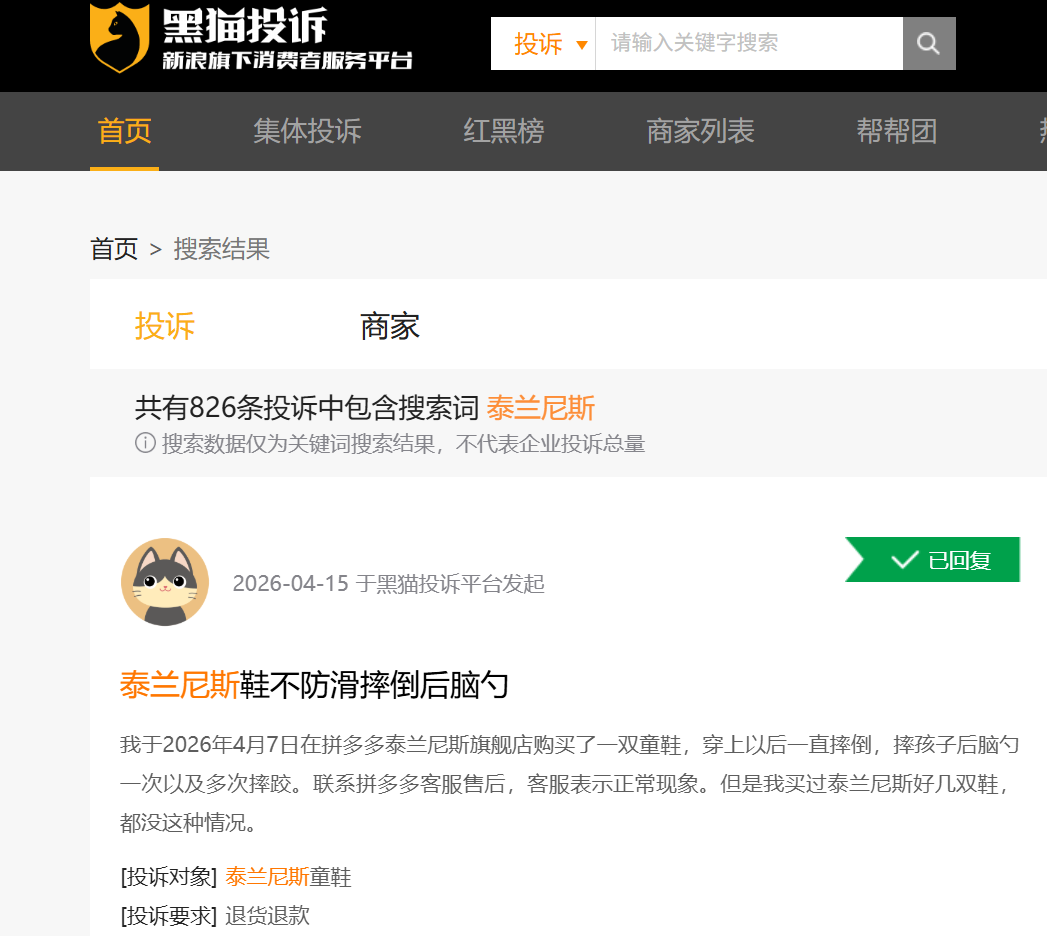Screen dimensions: 1047x936
Task: Click the cat avatar of the complainant
Action: click(x=165, y=582)
